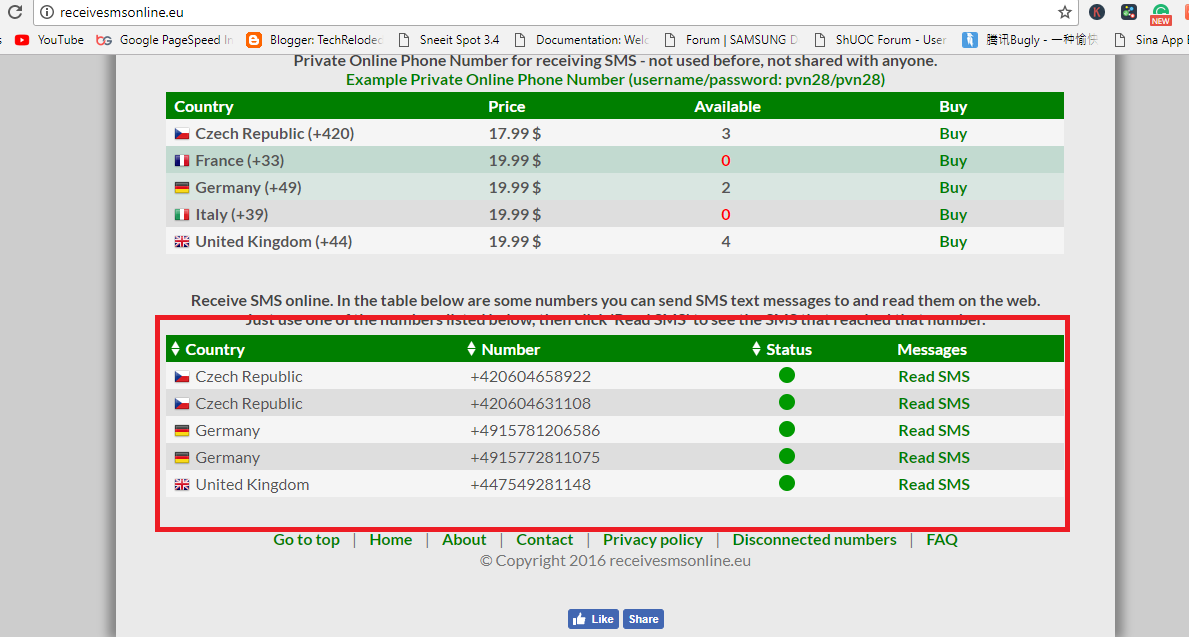Click the Germany flag in the price table
The image size is (1189, 637).
tap(181, 187)
